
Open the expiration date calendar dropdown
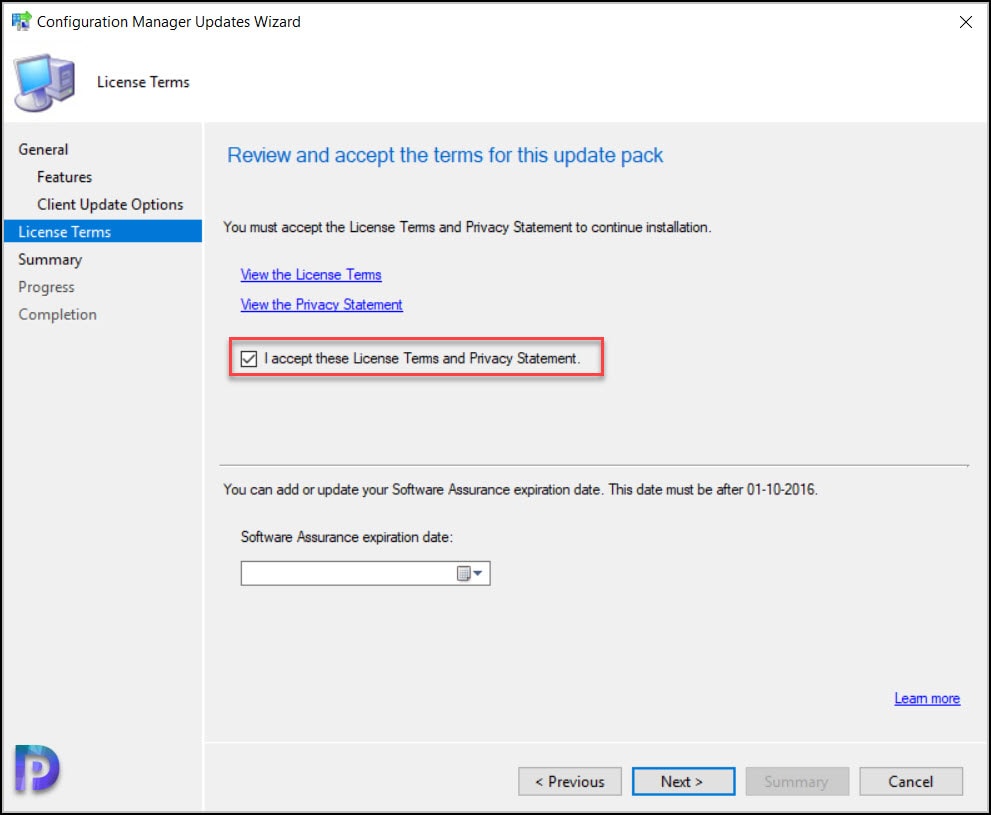click(x=470, y=574)
